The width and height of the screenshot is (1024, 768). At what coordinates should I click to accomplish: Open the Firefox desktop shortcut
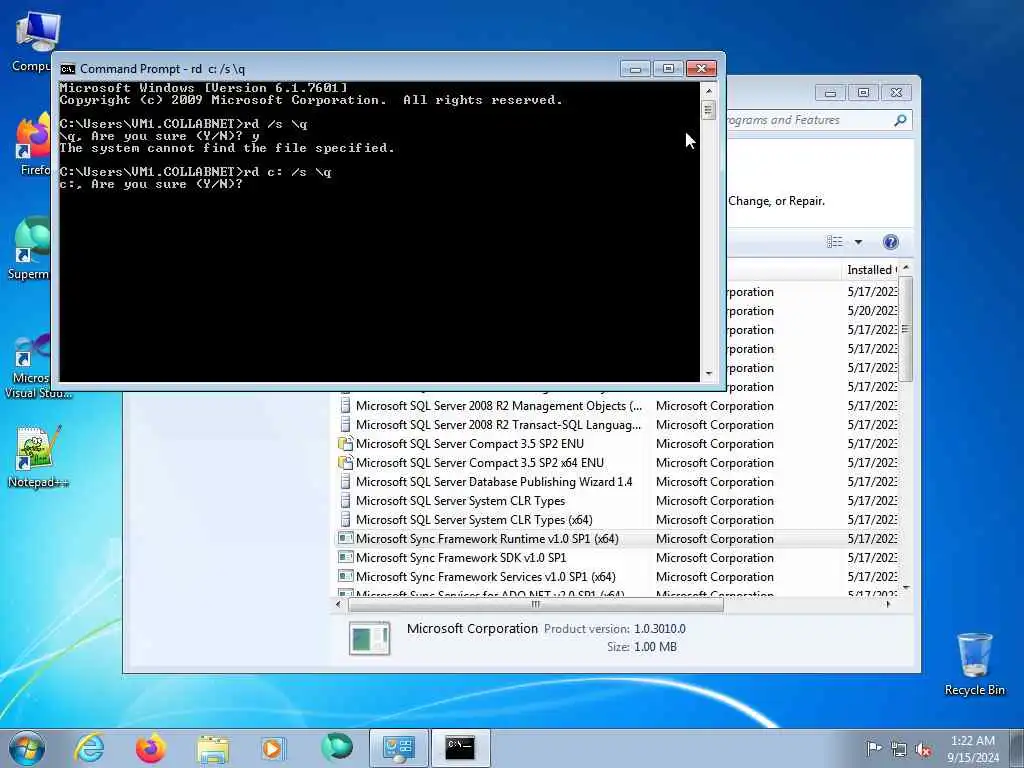[34, 144]
